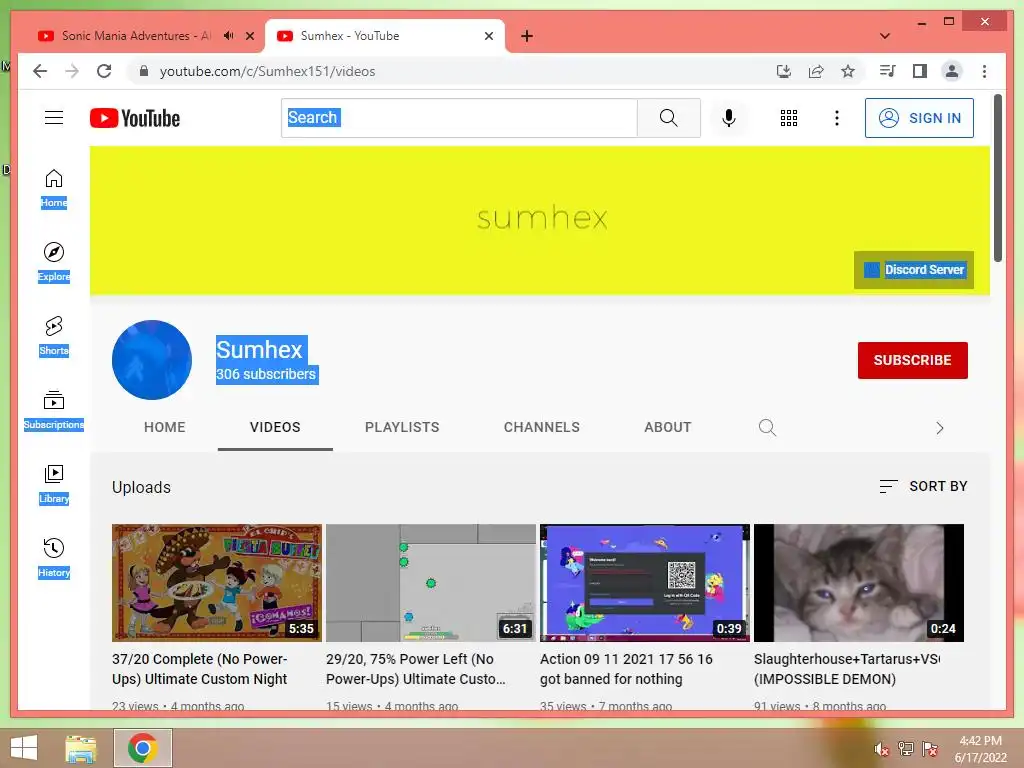The width and height of the screenshot is (1024, 768).
Task: Open the media control icon
Action: [x=888, y=71]
